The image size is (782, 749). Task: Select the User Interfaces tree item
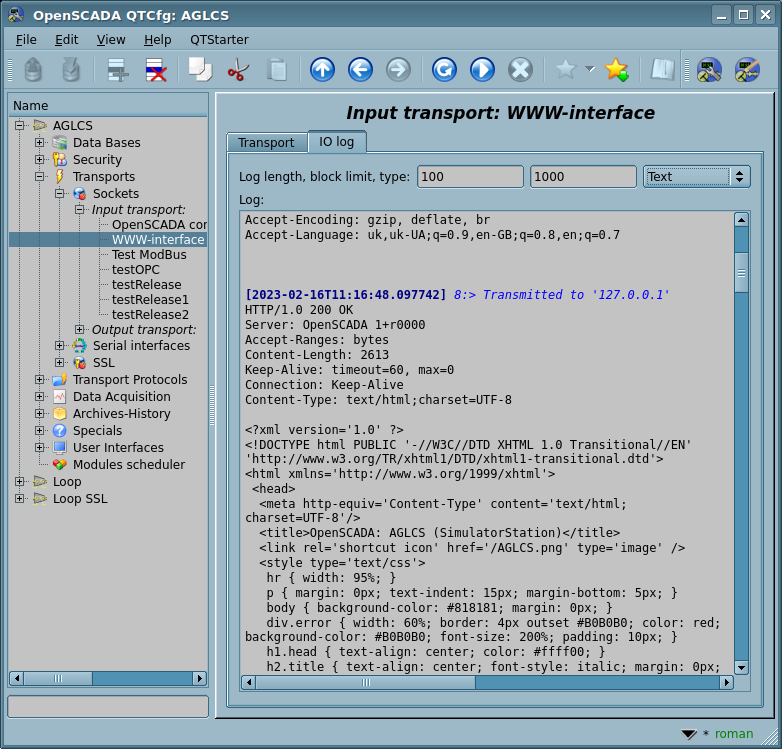[118, 447]
